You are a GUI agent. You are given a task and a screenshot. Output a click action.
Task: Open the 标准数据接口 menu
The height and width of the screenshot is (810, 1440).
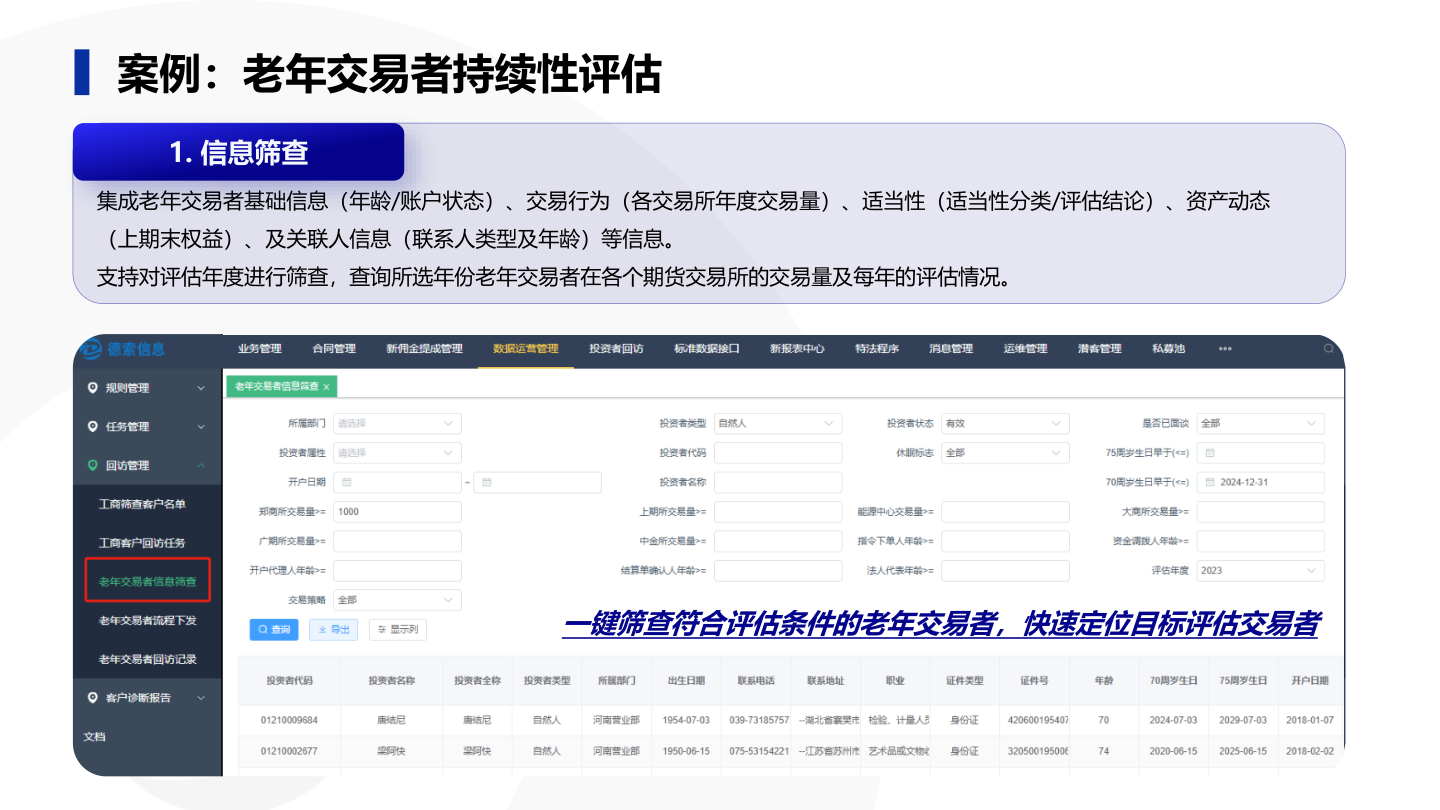point(707,349)
